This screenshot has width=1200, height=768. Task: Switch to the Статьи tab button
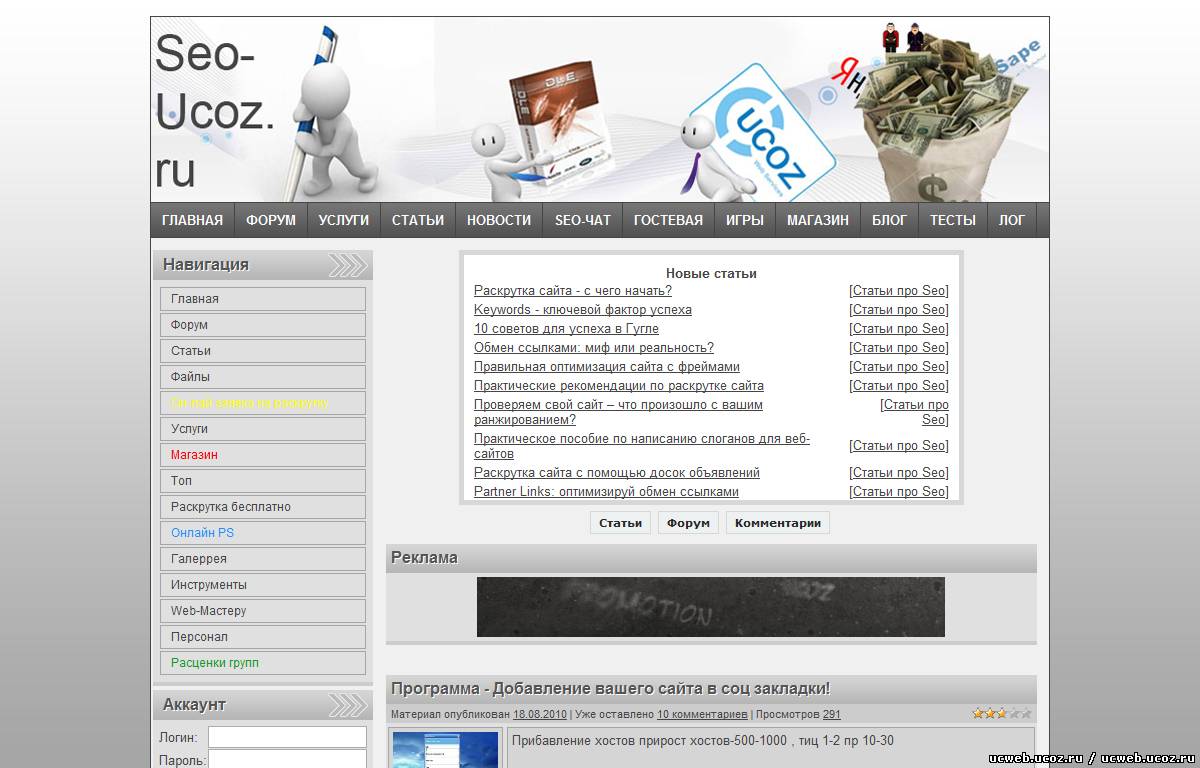(x=620, y=523)
